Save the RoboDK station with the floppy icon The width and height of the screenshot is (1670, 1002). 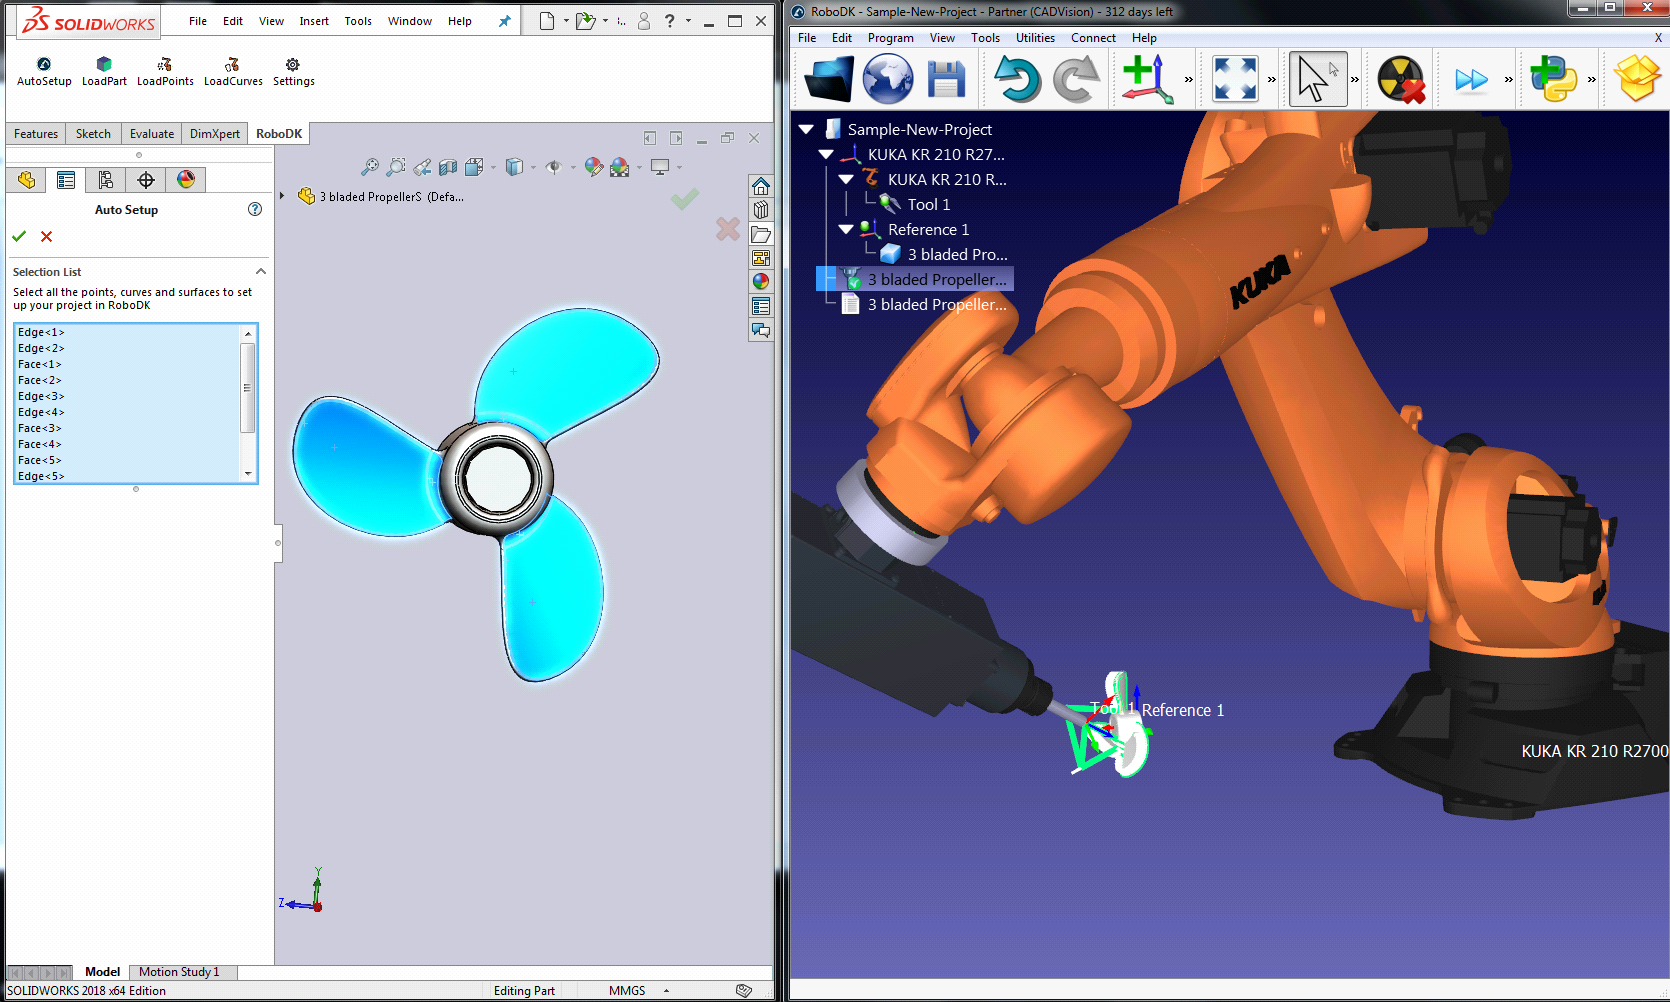click(x=944, y=78)
